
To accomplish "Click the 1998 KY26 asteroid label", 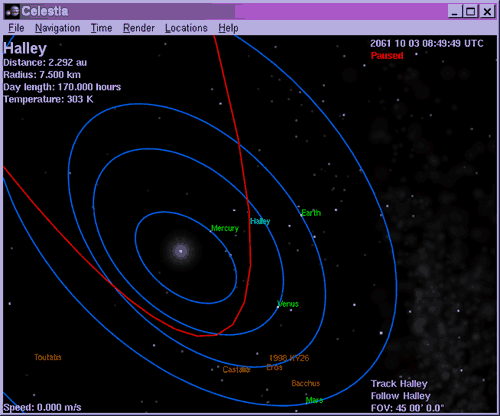I will (x=289, y=358).
